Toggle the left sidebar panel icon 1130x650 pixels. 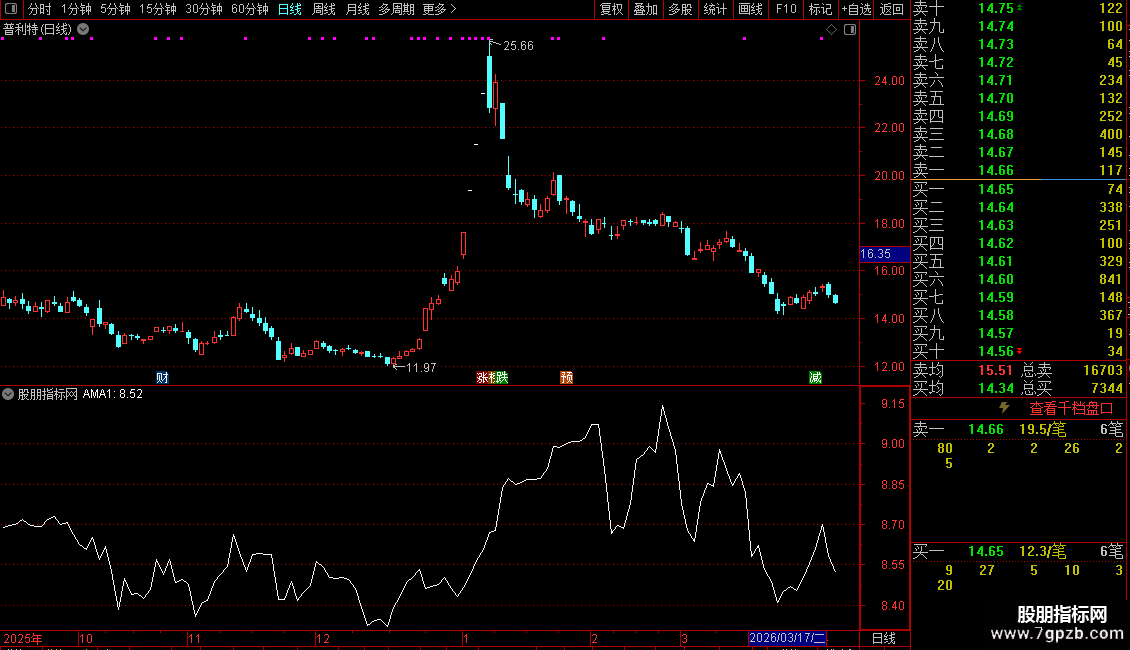click(x=10, y=9)
